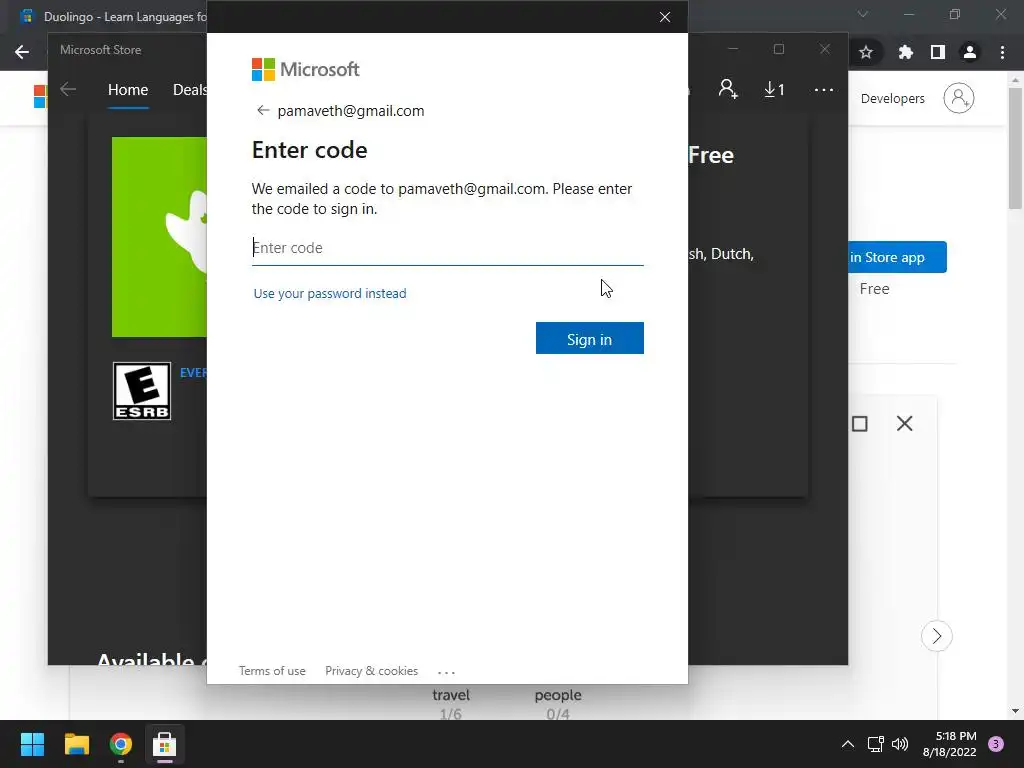Click the Microsoft logo on the web page
The width and height of the screenshot is (1024, 768).
click(40, 97)
